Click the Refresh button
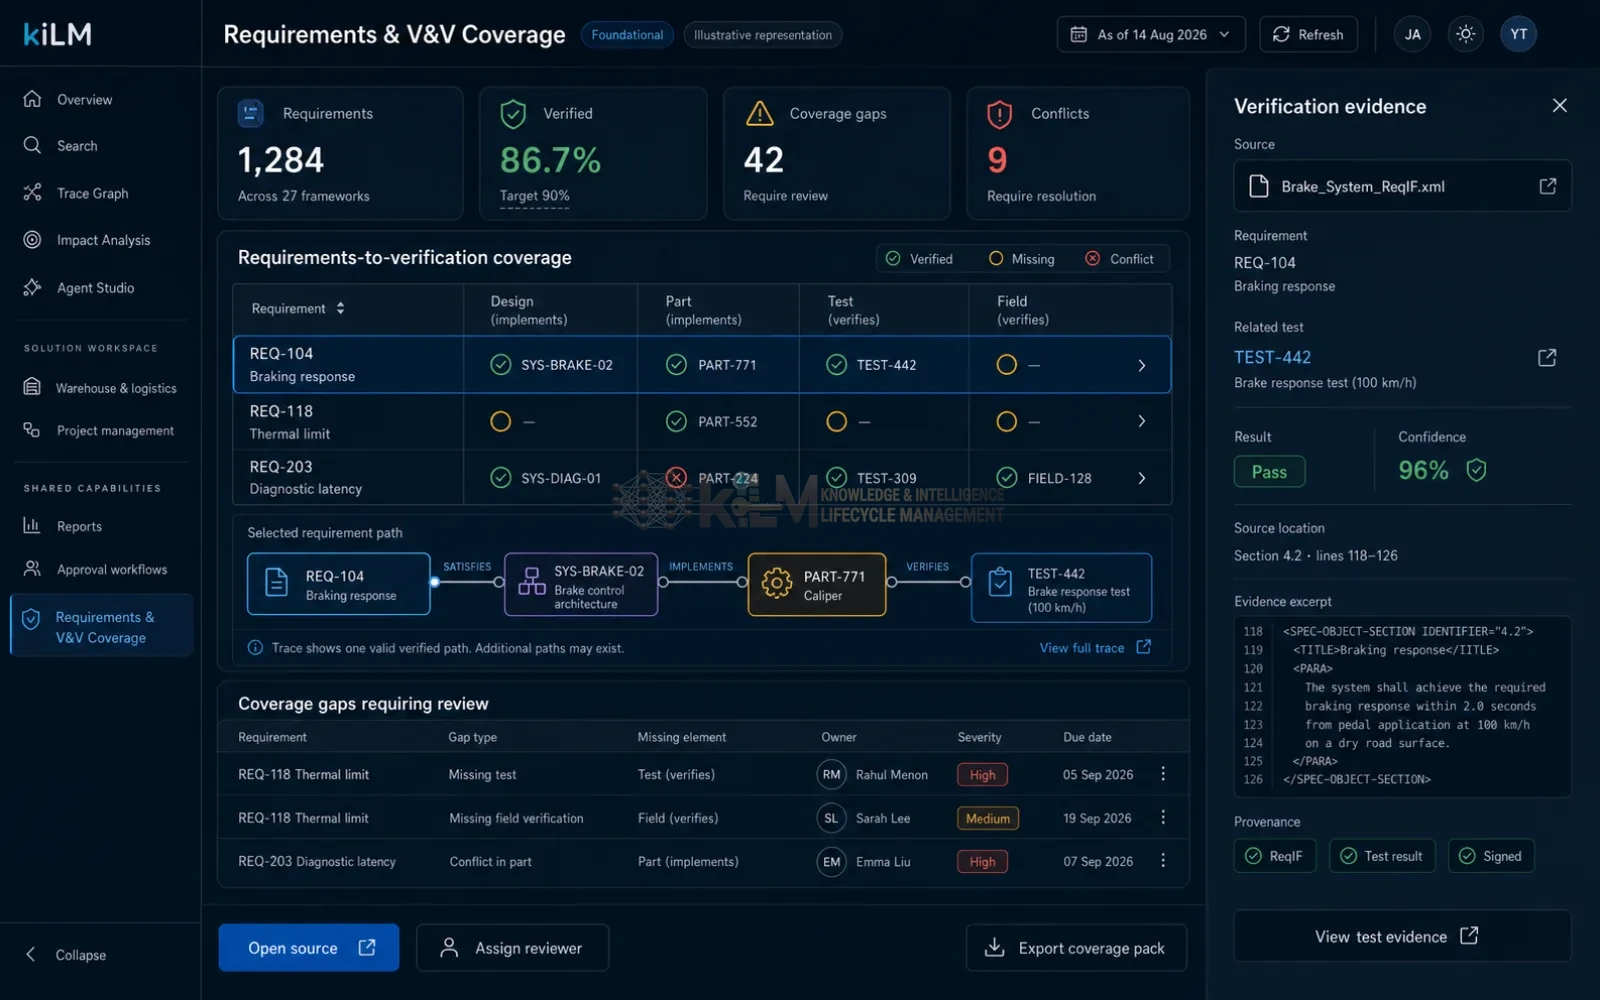The width and height of the screenshot is (1600, 1000). pos(1308,34)
